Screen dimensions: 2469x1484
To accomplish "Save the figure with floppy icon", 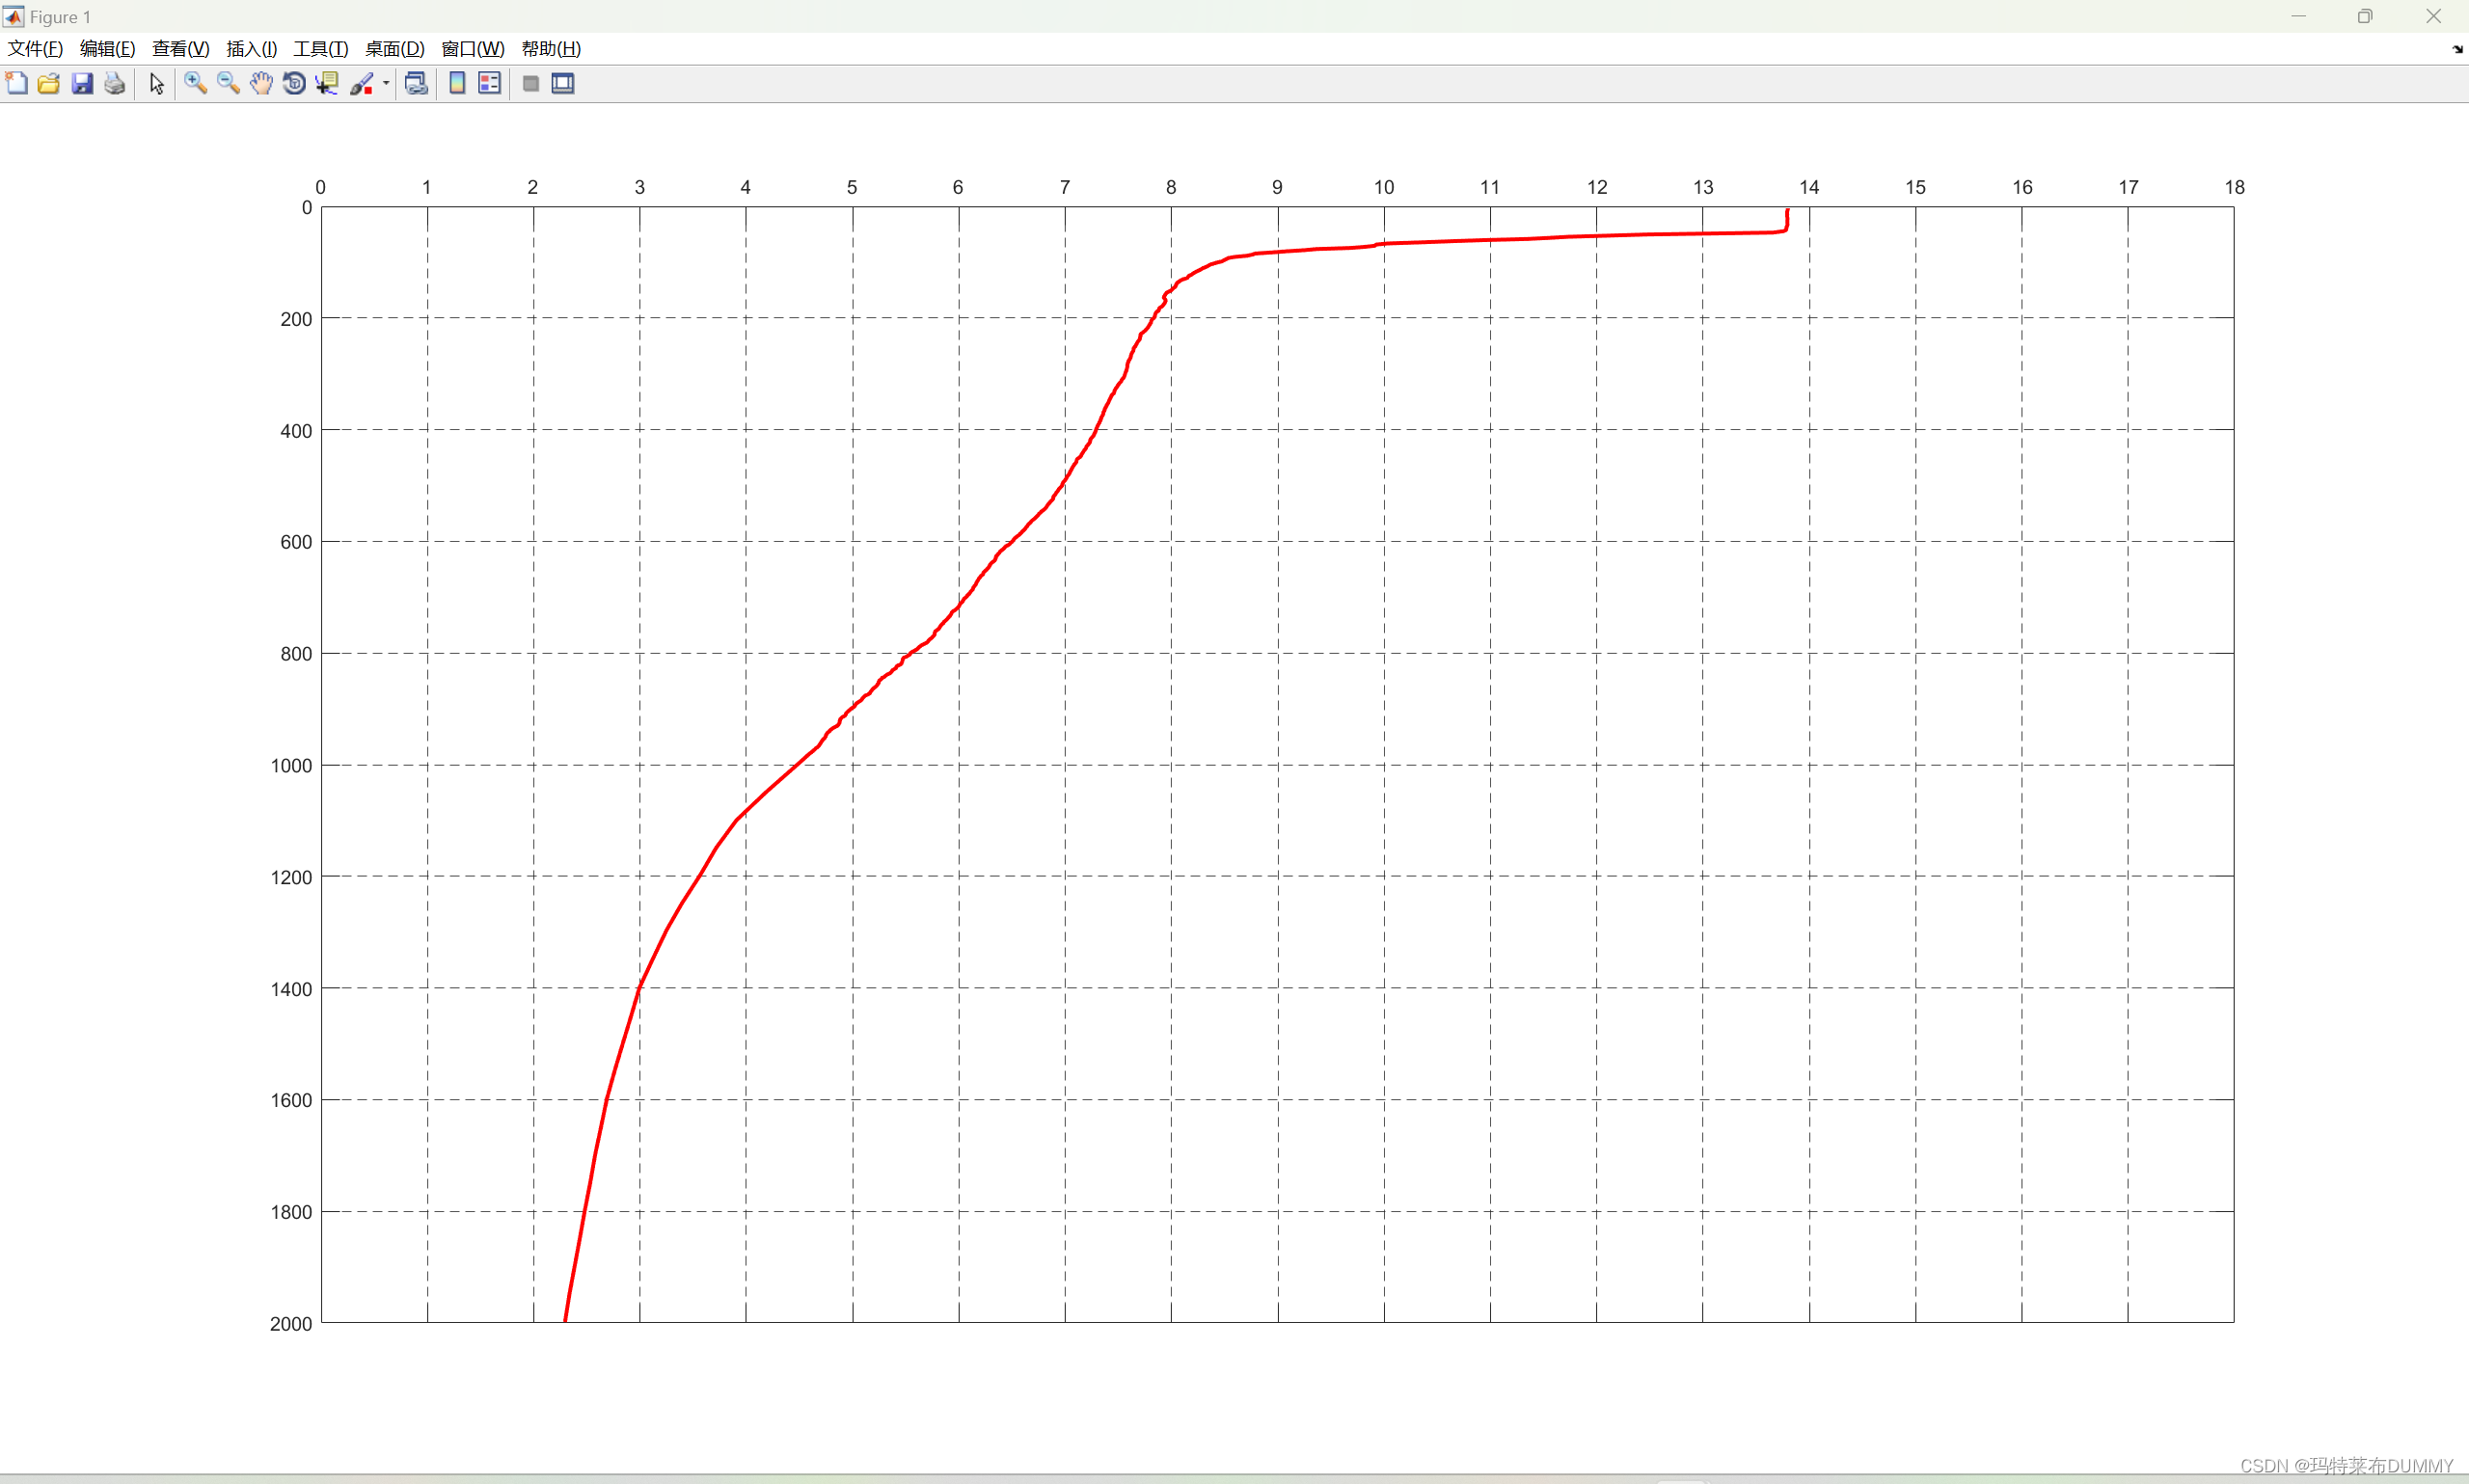I will (x=82, y=84).
